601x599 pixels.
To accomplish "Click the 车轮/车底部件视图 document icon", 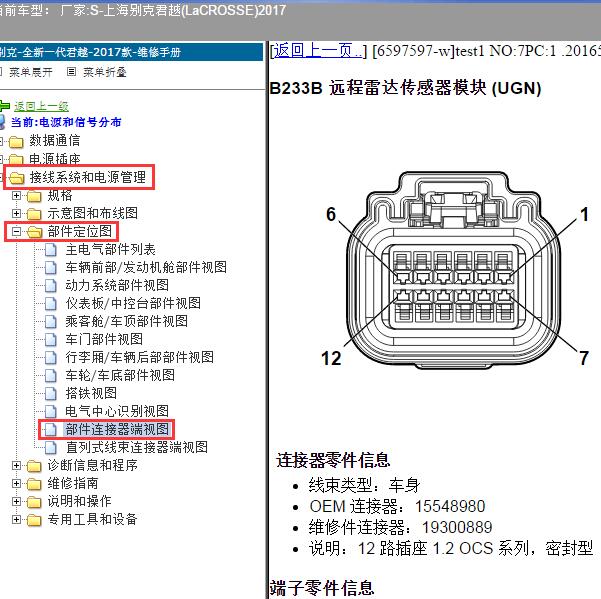I will [51, 376].
